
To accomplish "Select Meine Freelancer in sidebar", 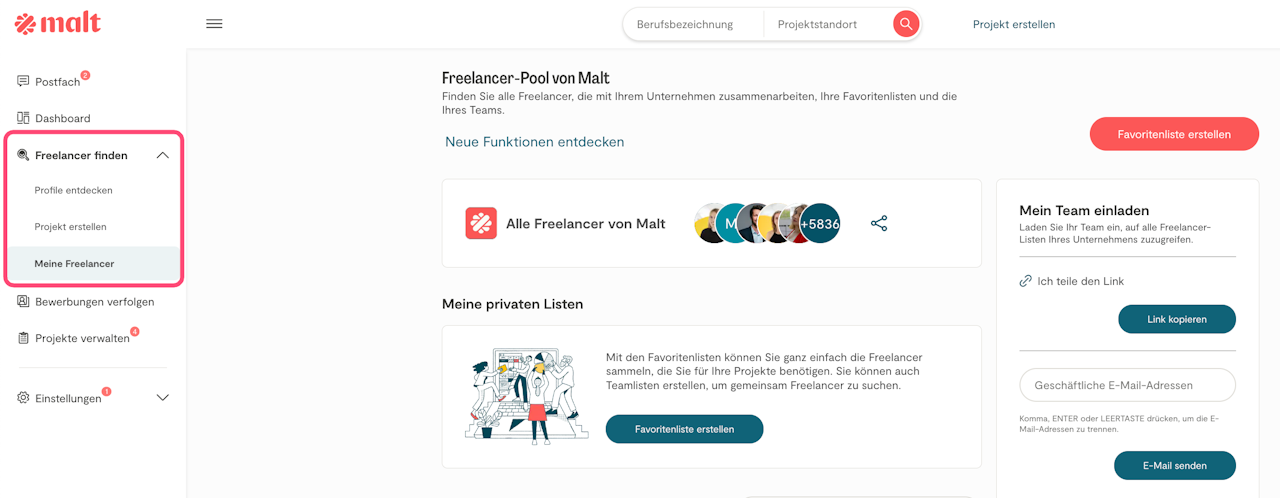I will (x=74, y=264).
